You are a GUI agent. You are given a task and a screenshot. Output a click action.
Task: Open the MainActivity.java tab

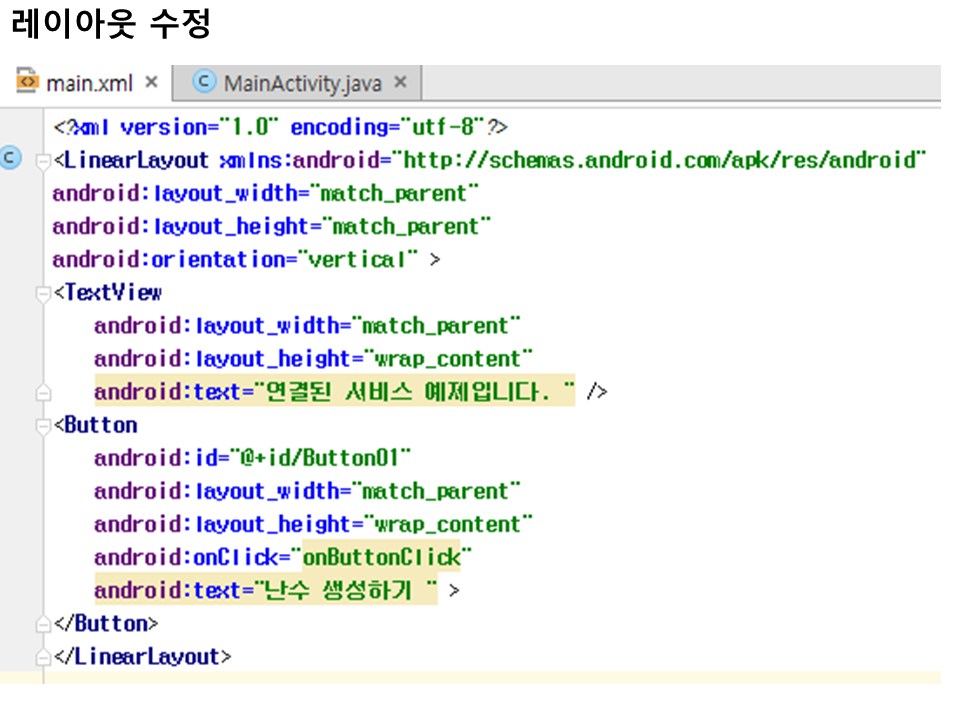click(x=302, y=83)
